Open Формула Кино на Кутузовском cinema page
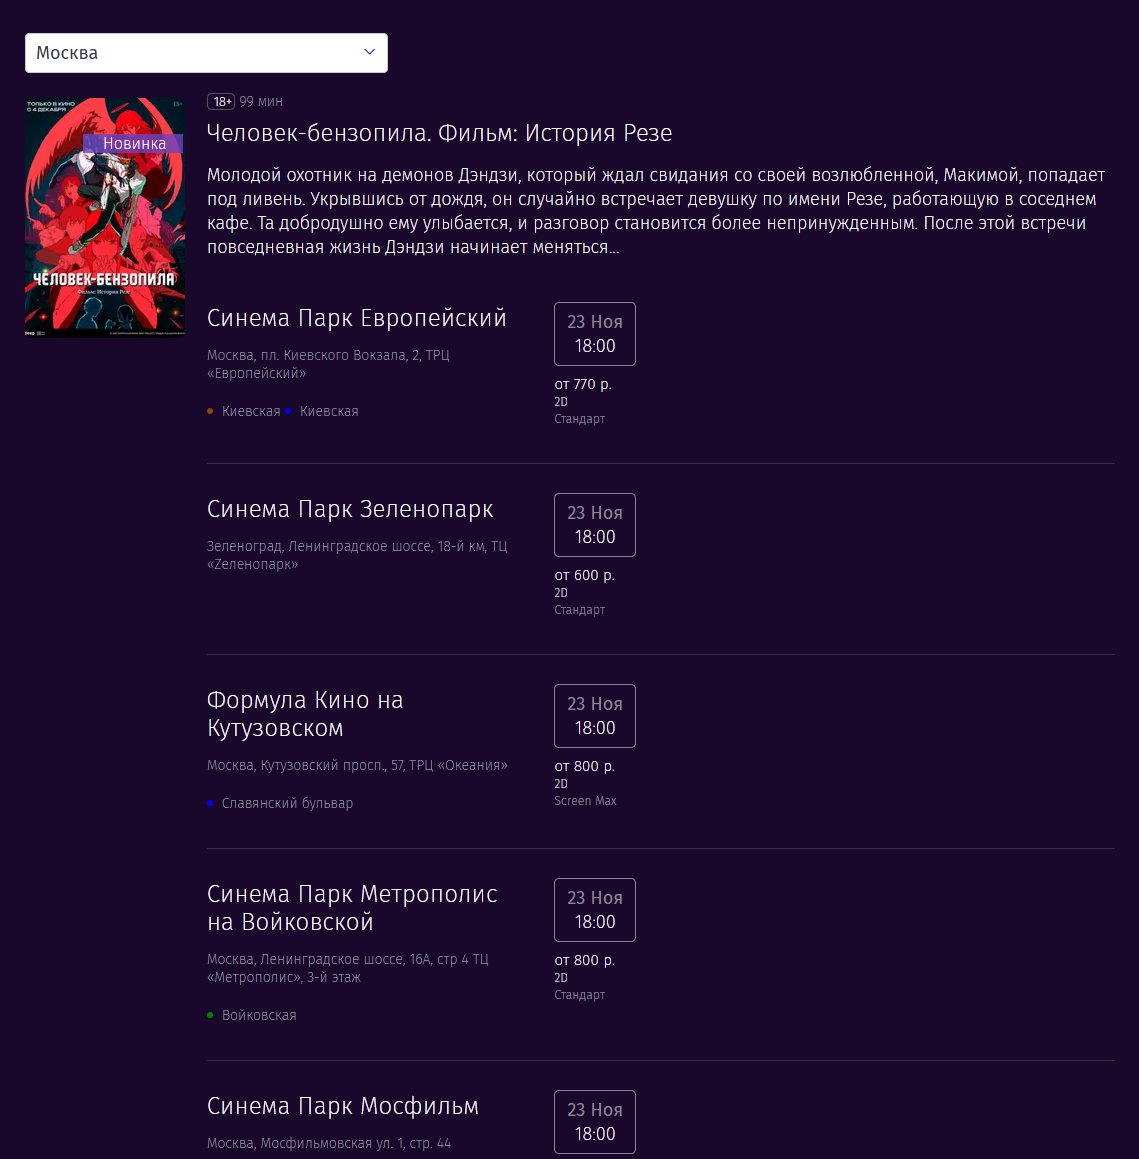This screenshot has width=1139, height=1159. click(x=305, y=714)
